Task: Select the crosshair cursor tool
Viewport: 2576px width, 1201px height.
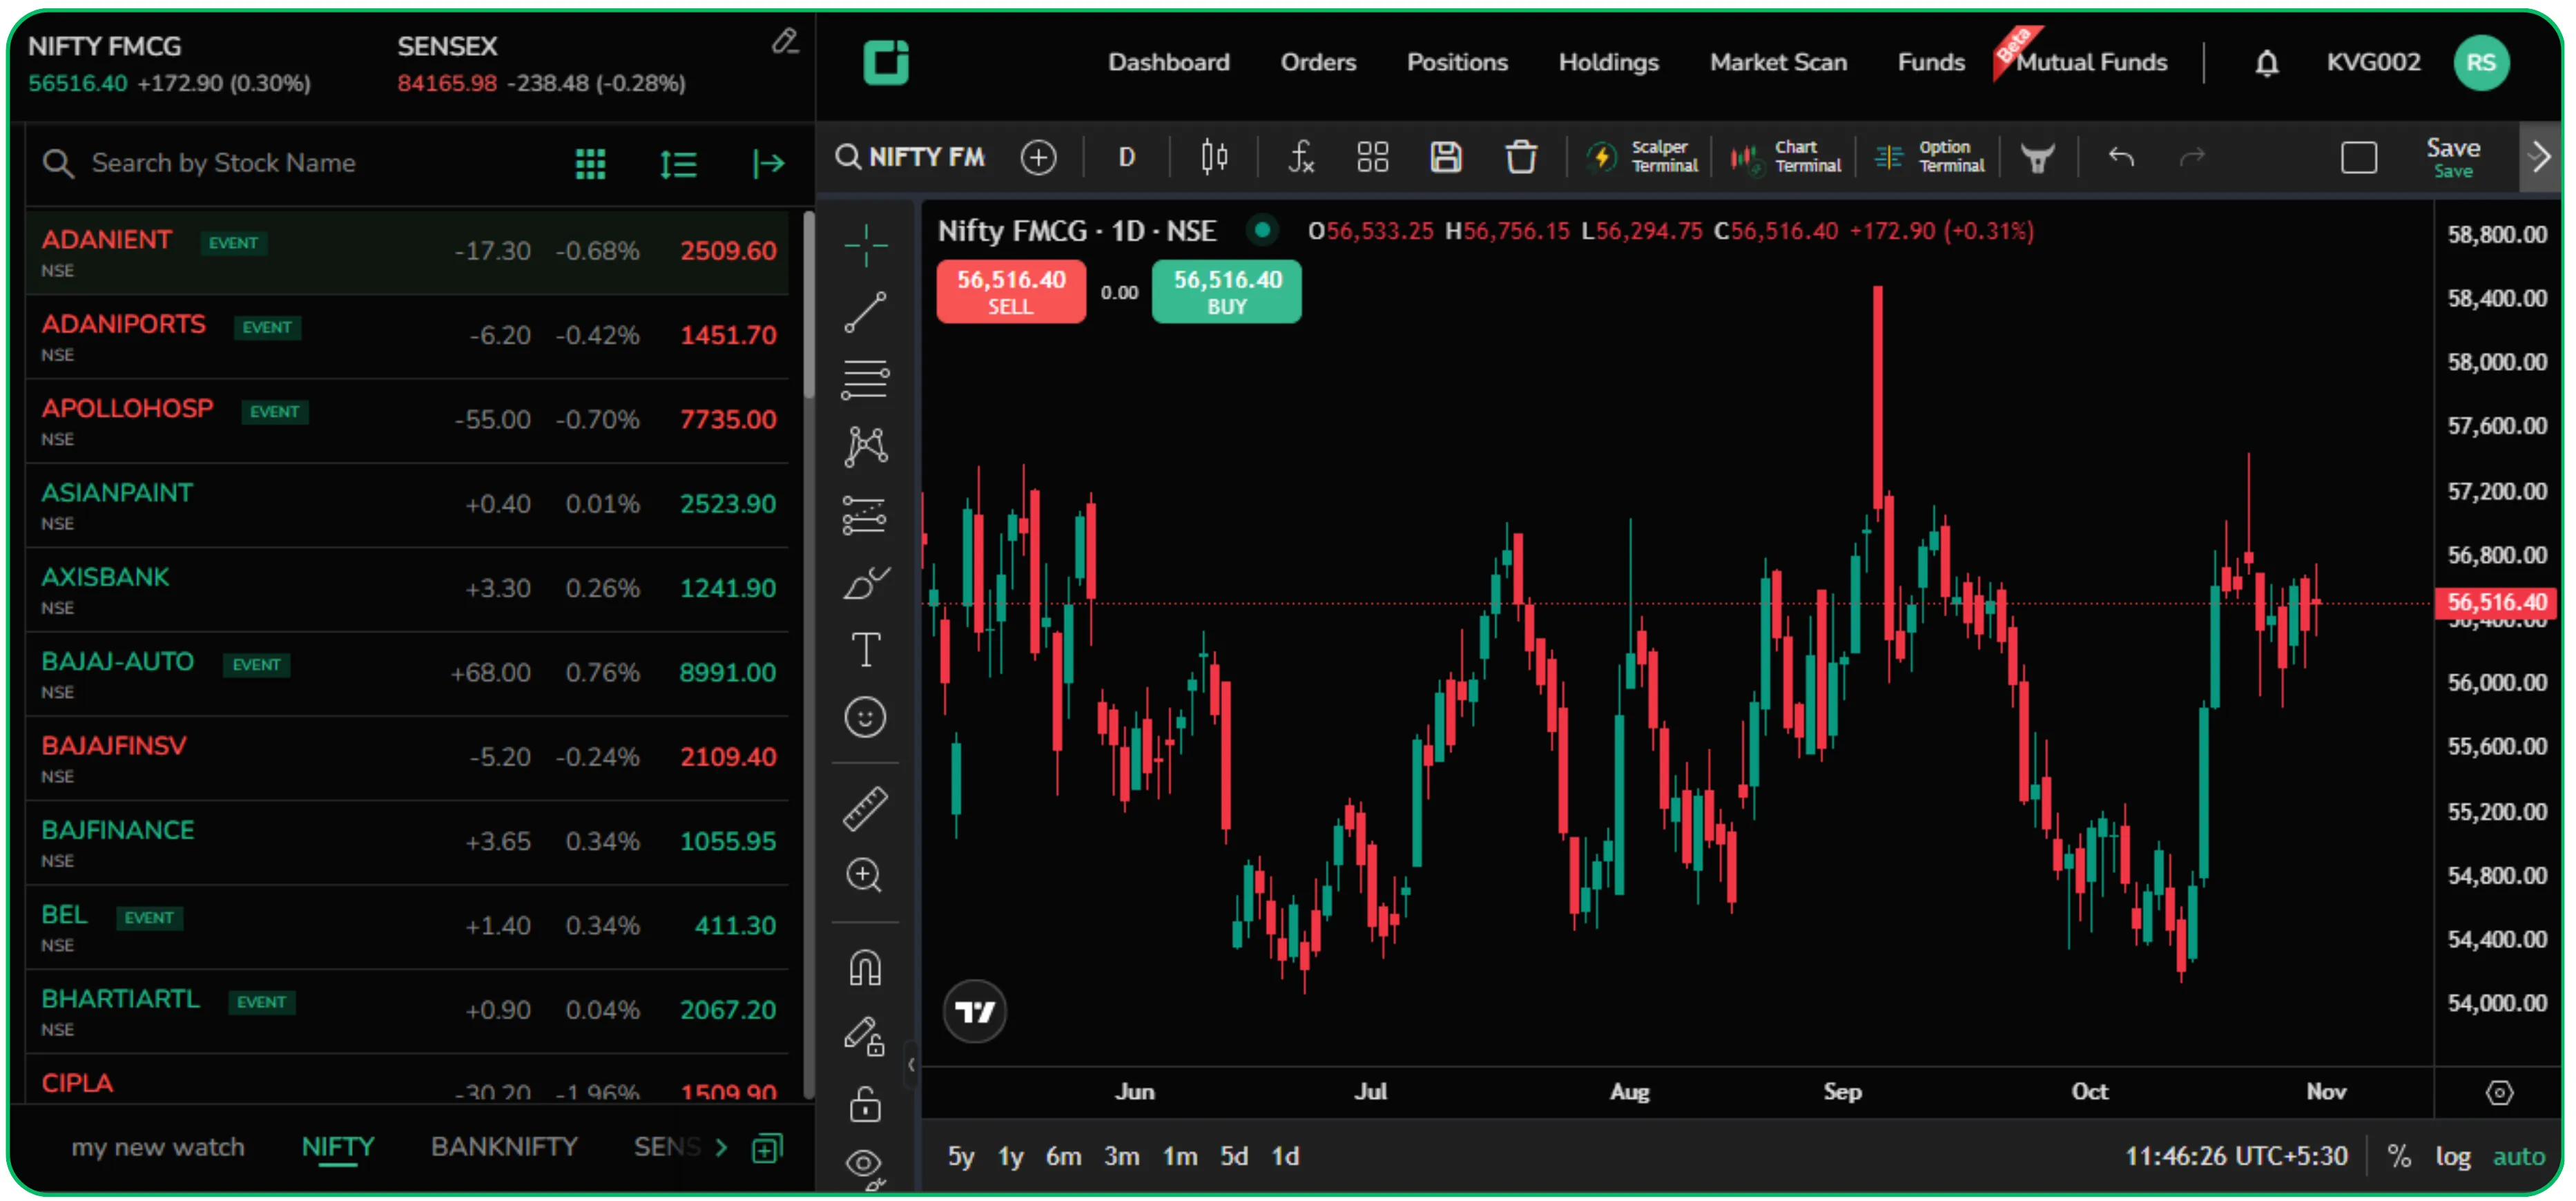Action: pyautogui.click(x=865, y=245)
